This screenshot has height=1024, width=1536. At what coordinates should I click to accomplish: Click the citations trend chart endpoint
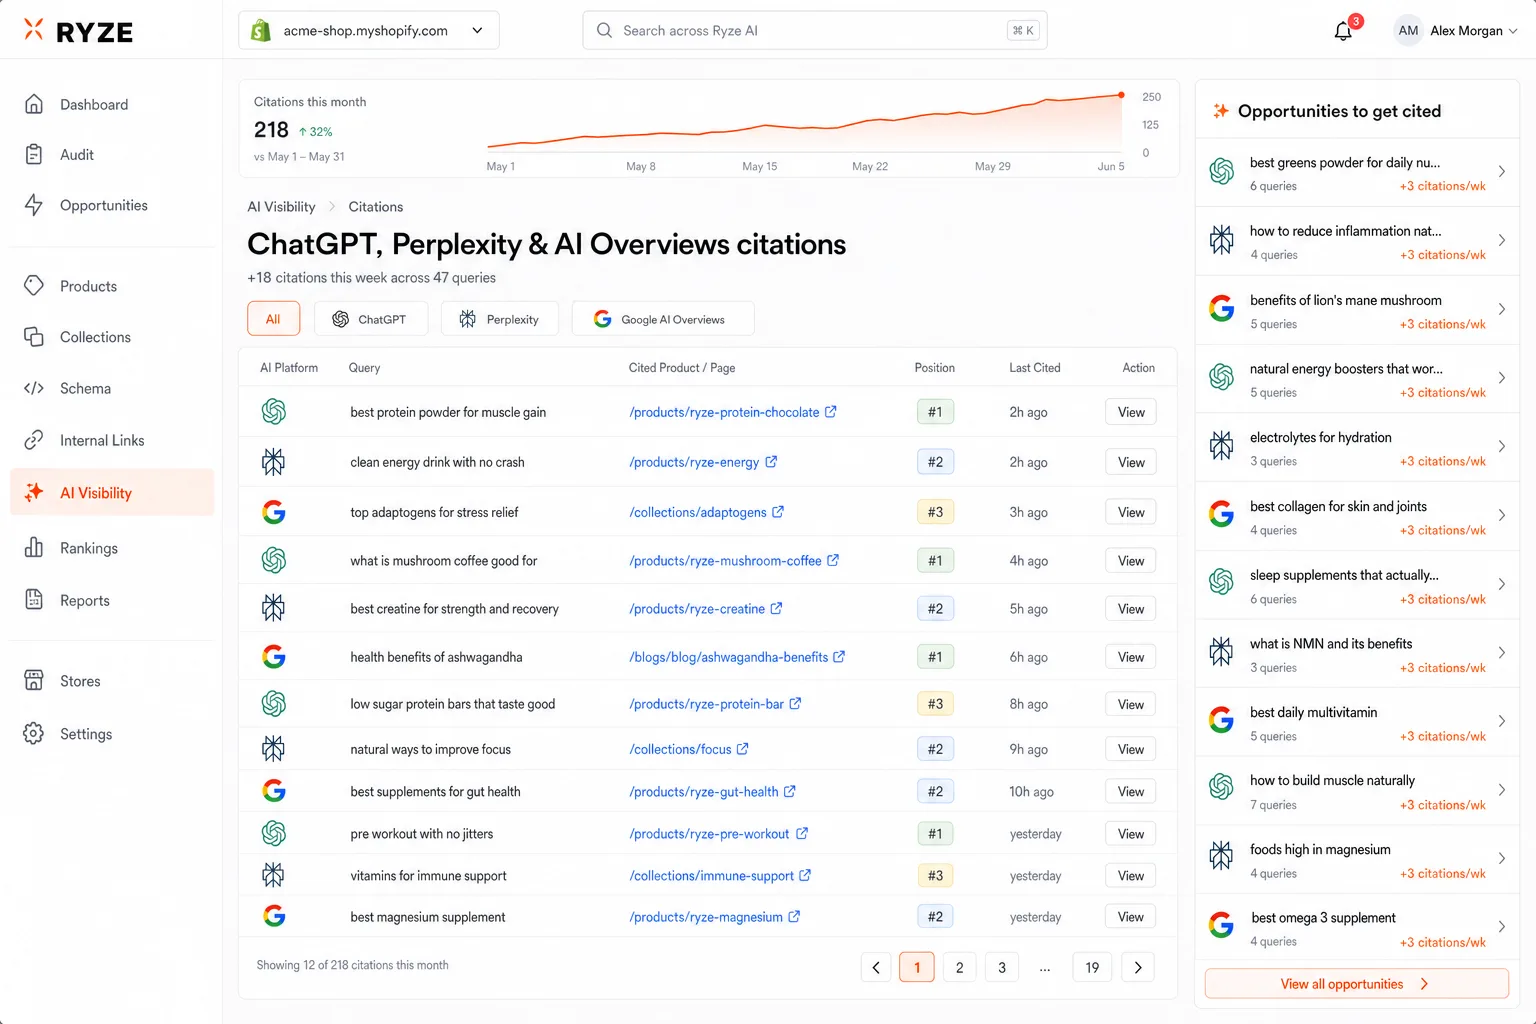pyautogui.click(x=1121, y=95)
